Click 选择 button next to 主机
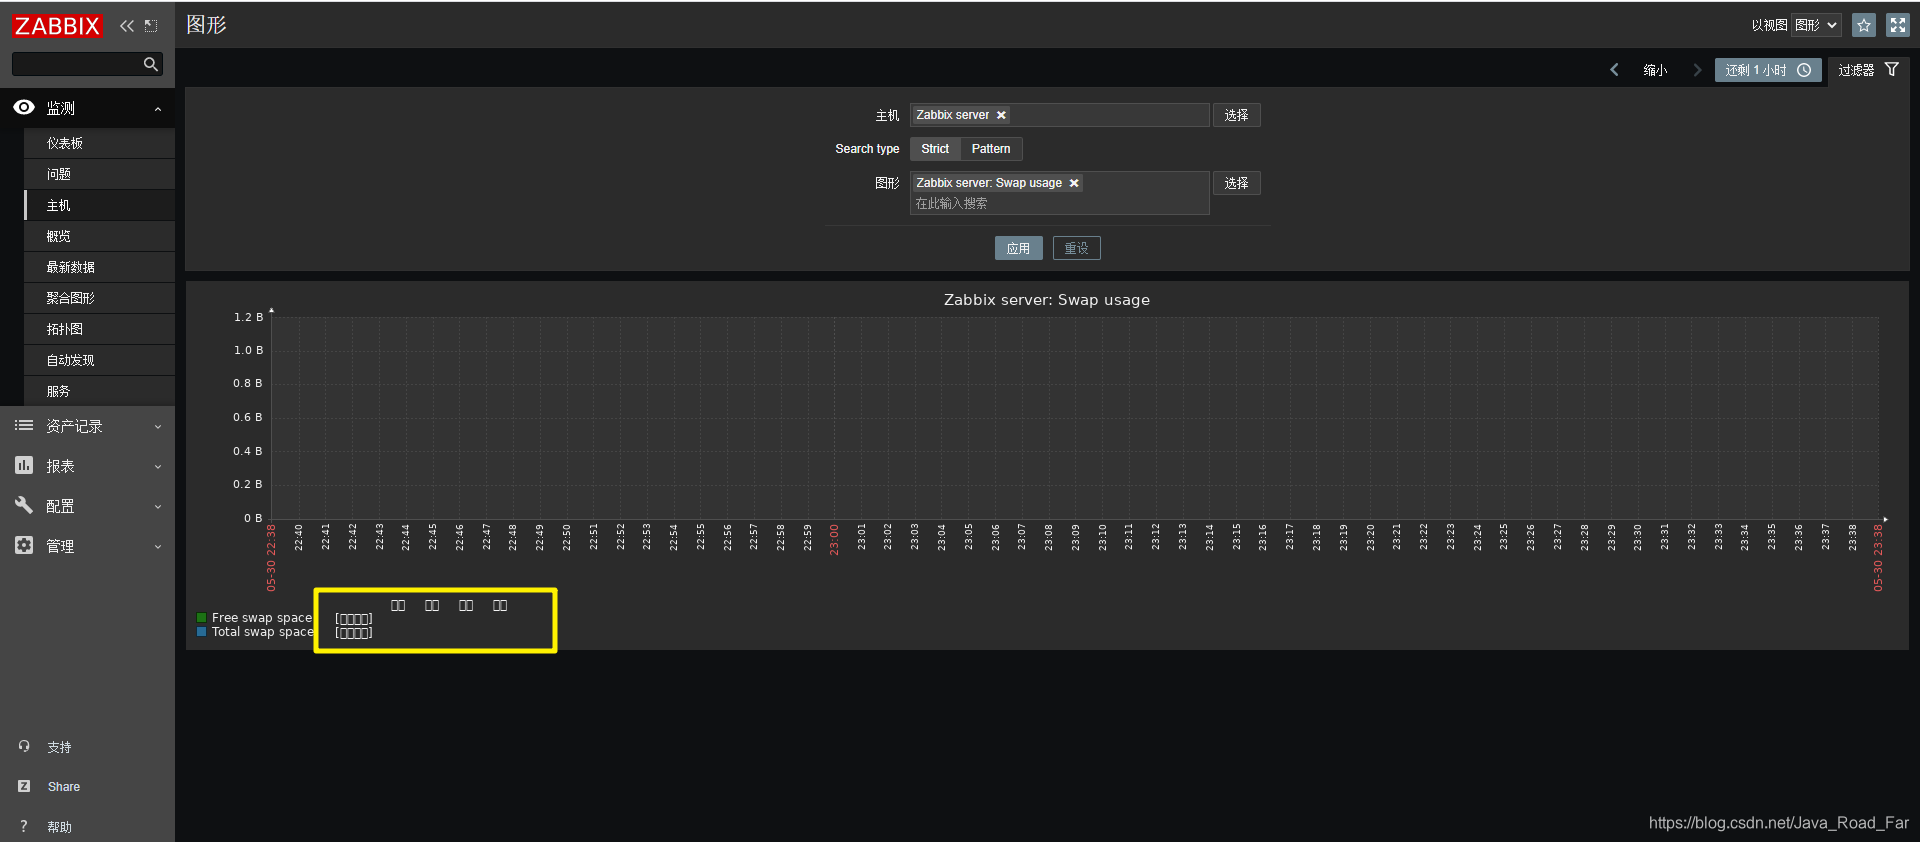 click(x=1237, y=115)
